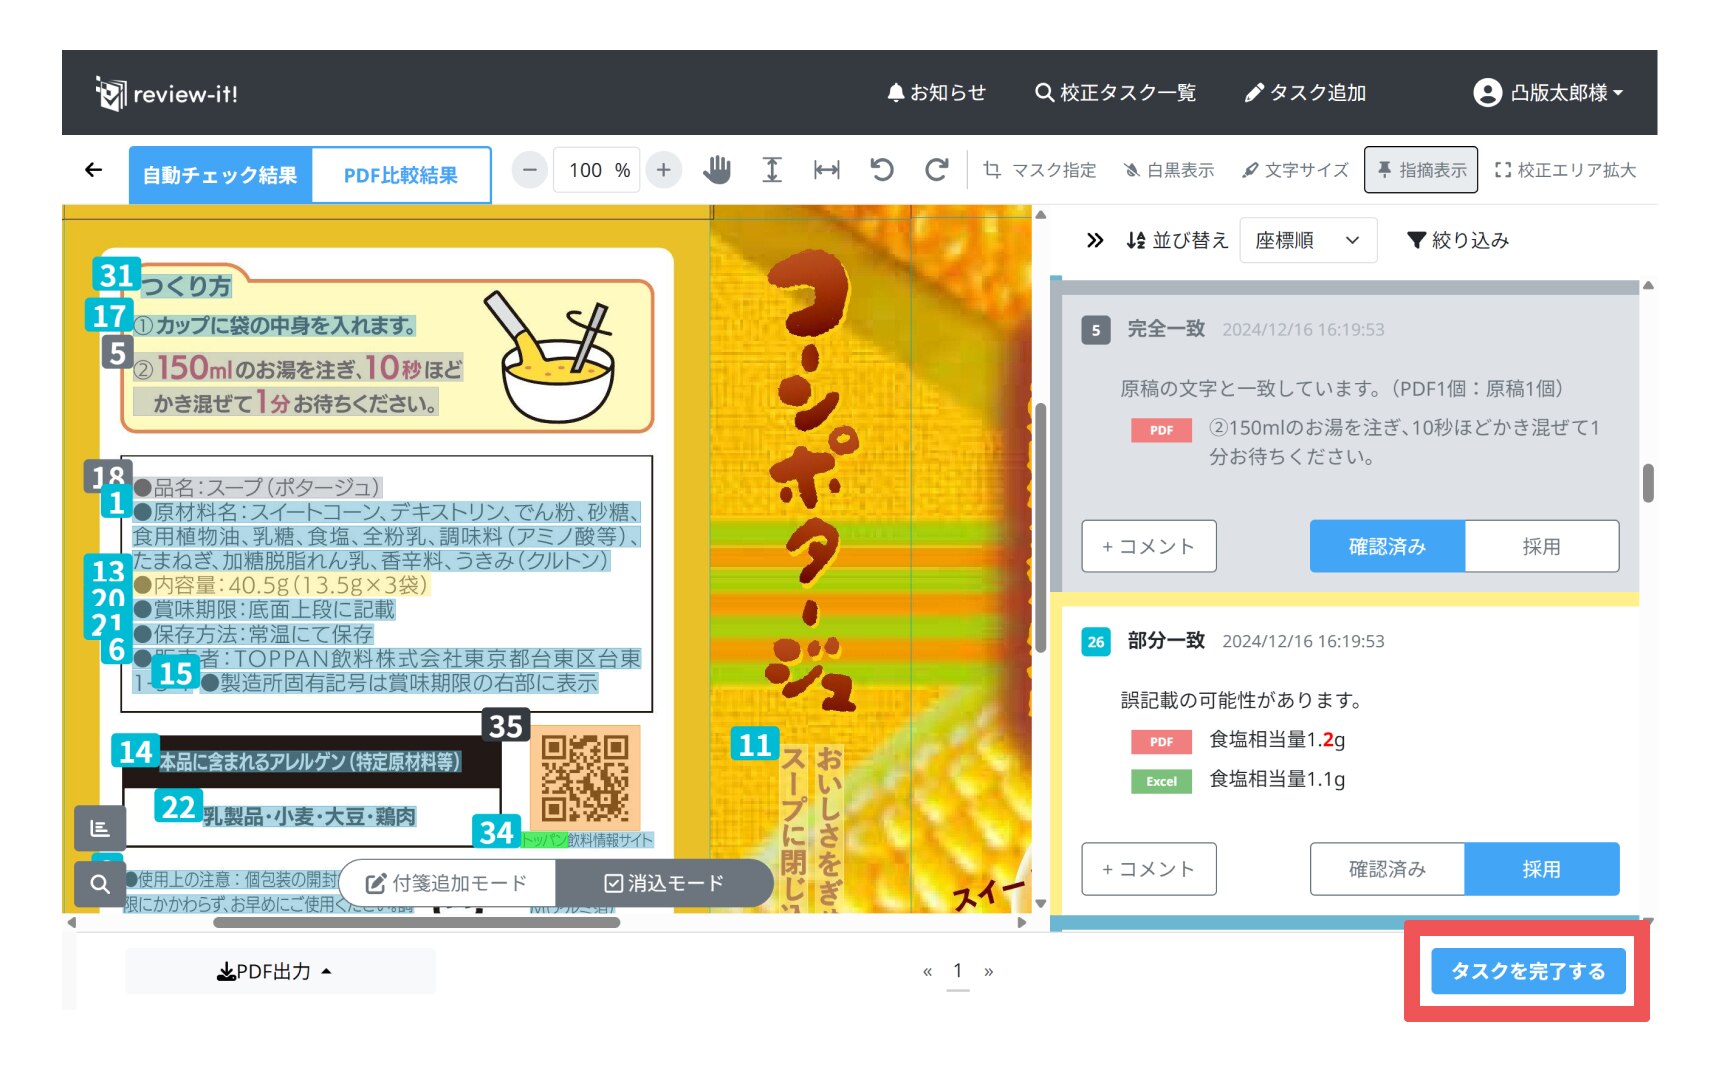
Task: Open 校正タスク一覧 in the top navigation
Action: click(x=1115, y=93)
